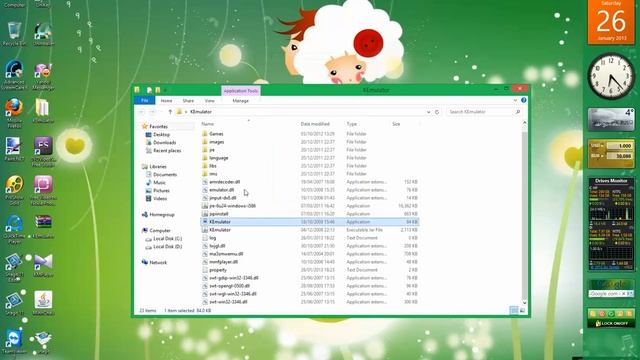Screen dimensions: 640x360
Task: Select Downloads under Favorites
Action: tap(164, 142)
